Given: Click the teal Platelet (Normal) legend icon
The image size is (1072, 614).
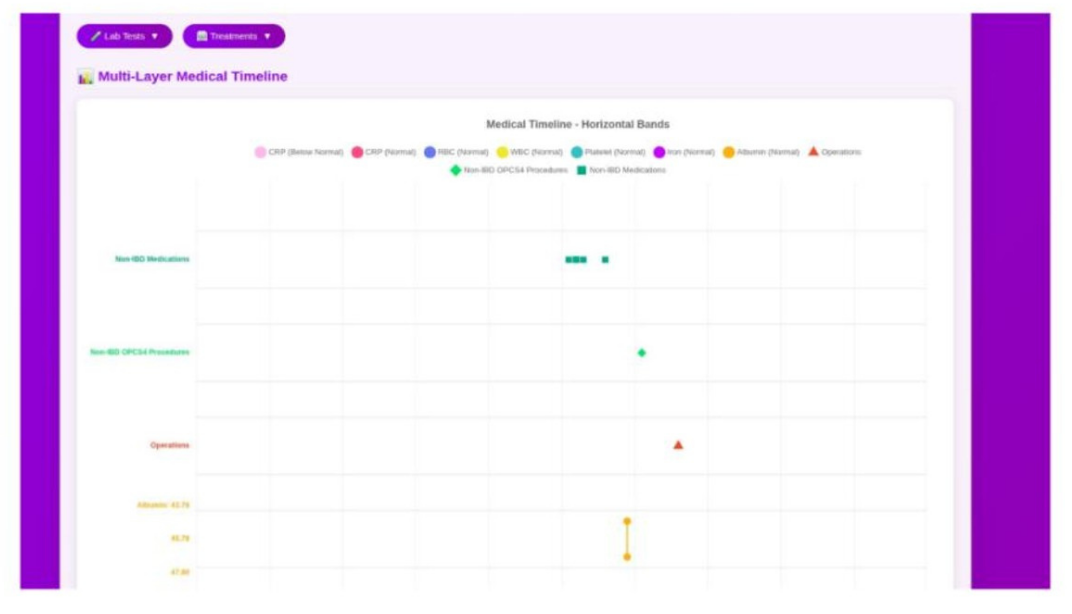Looking at the screenshot, I should [577, 152].
